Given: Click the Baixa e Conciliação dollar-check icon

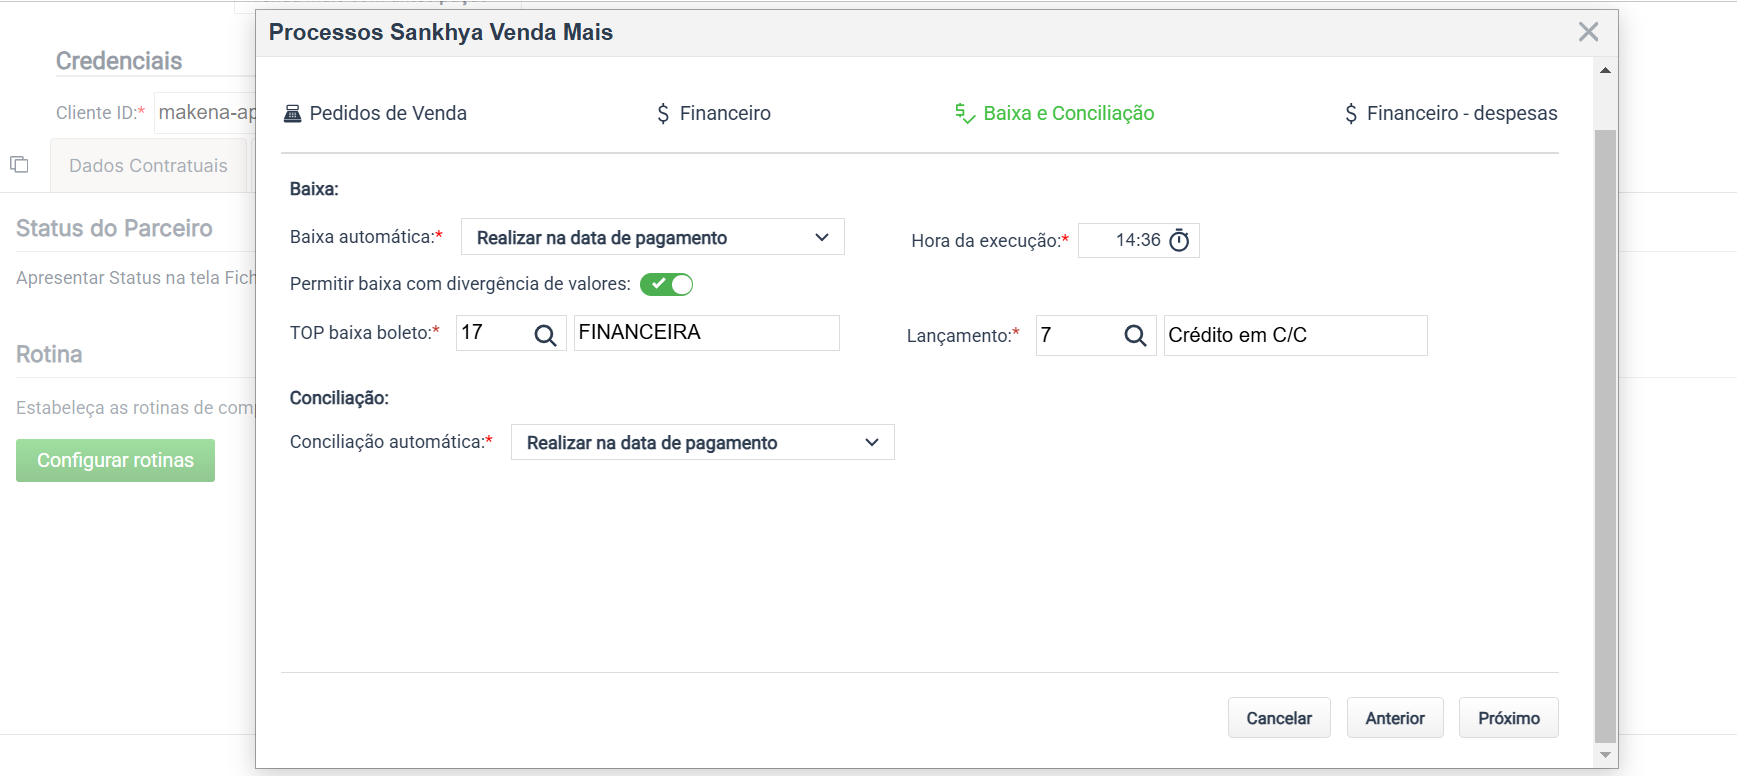Looking at the screenshot, I should (965, 114).
